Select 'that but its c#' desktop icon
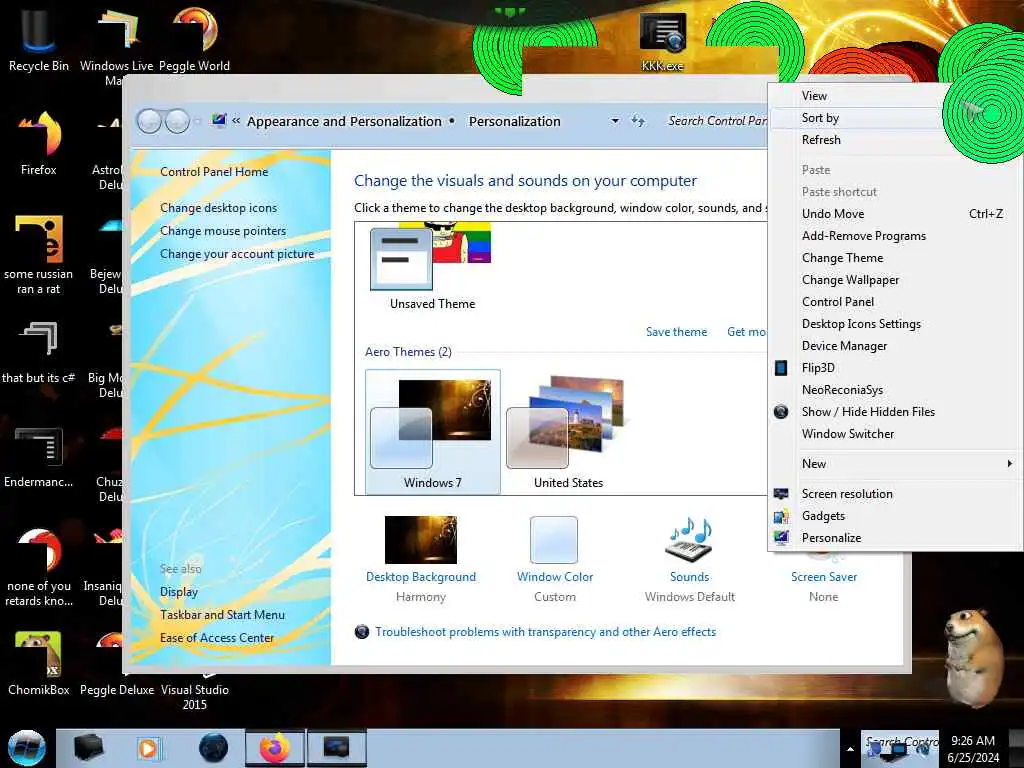 coord(39,353)
